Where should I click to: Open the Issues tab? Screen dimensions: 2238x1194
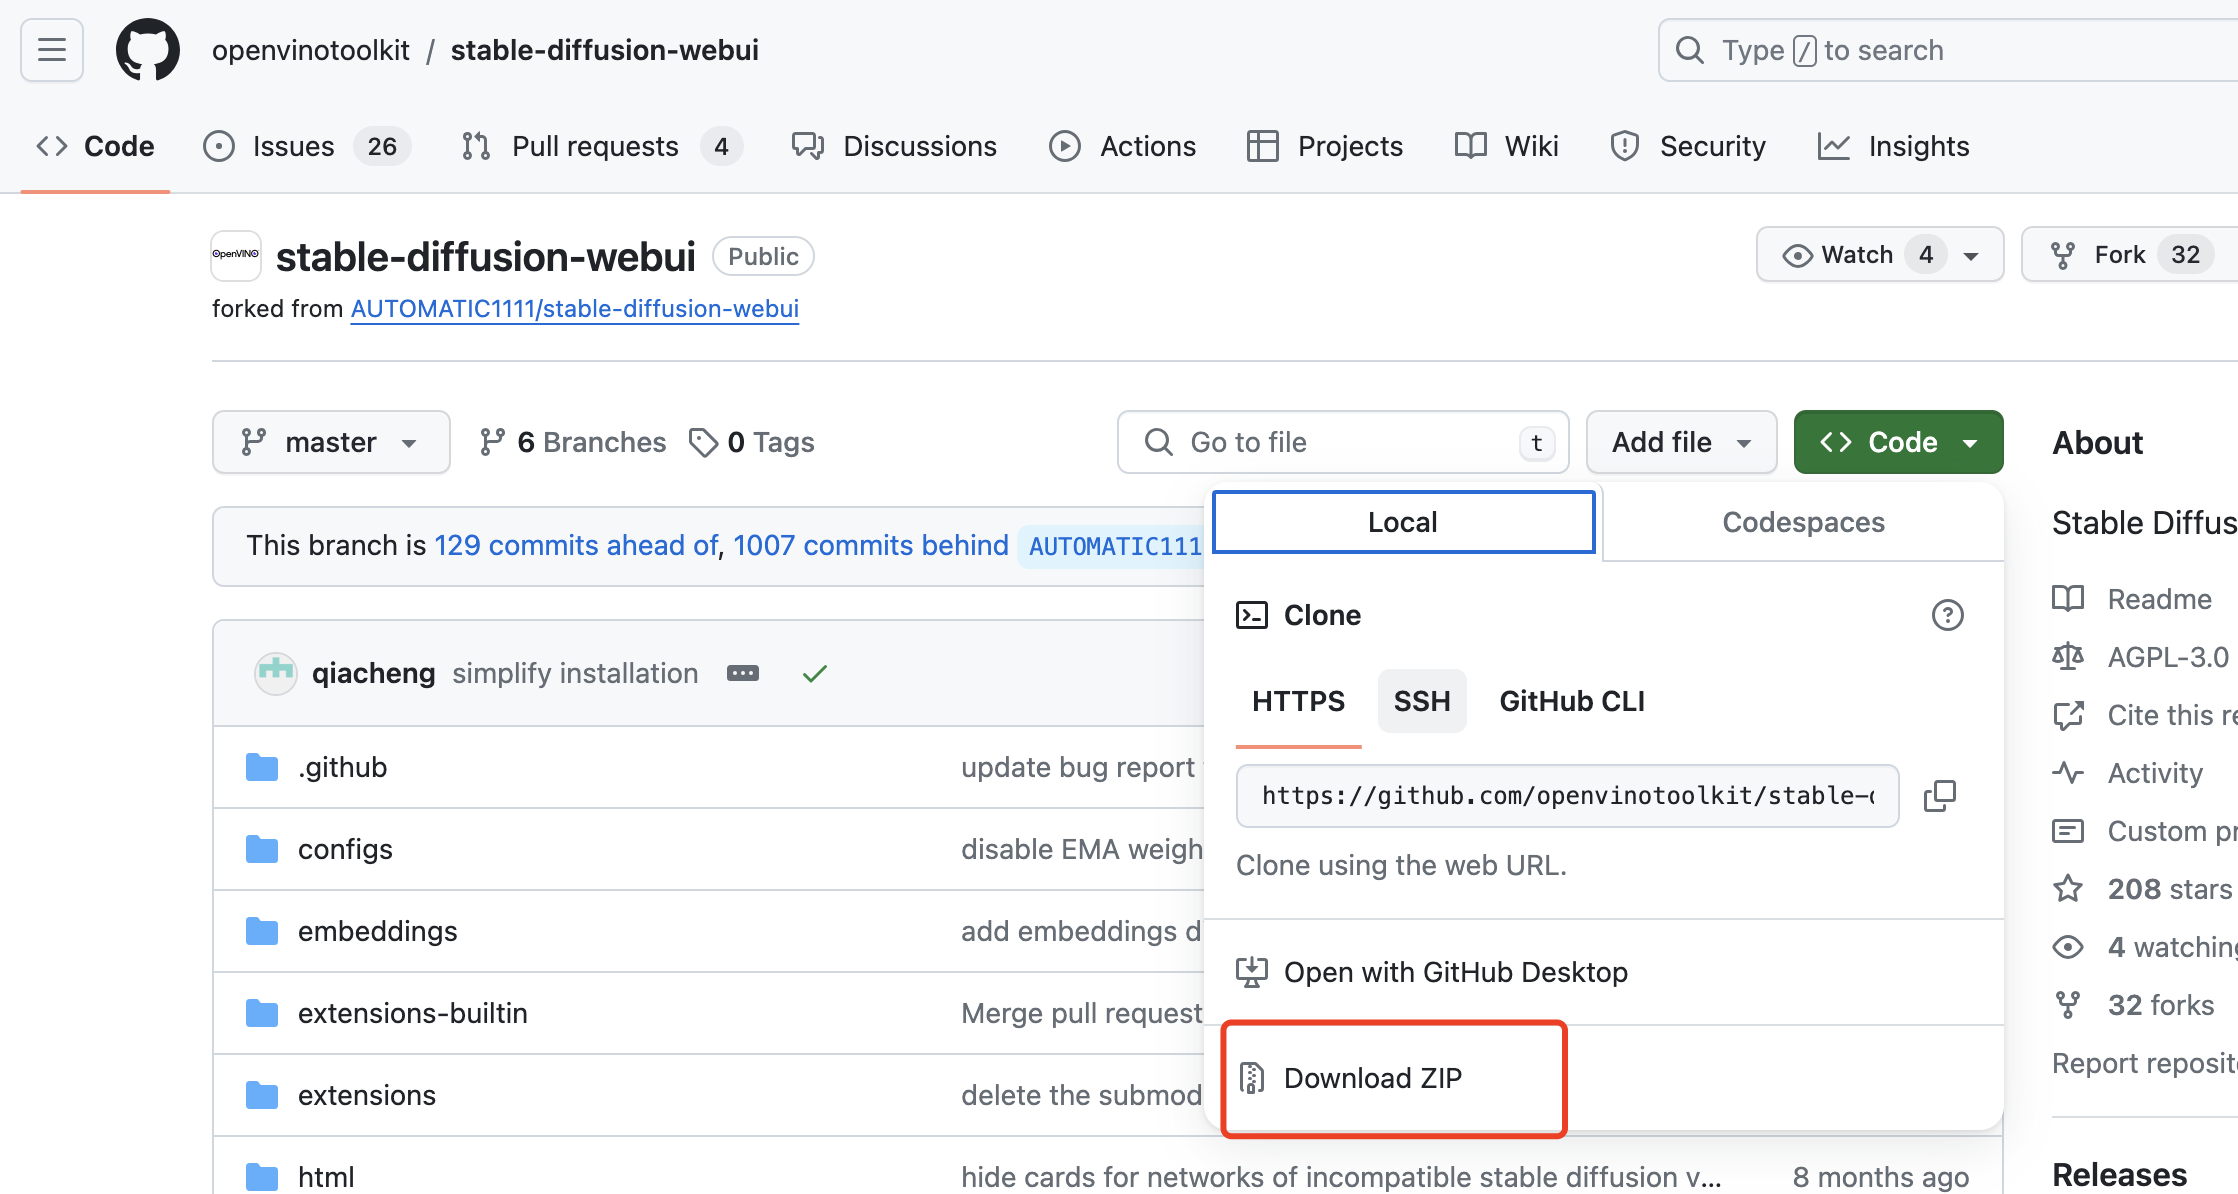306,146
